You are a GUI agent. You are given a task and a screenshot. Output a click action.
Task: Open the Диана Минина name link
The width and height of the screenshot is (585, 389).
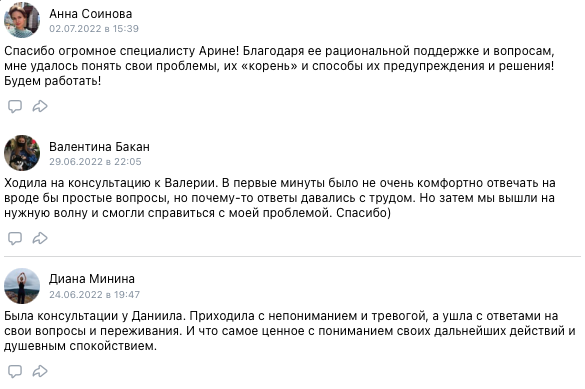[x=92, y=279]
